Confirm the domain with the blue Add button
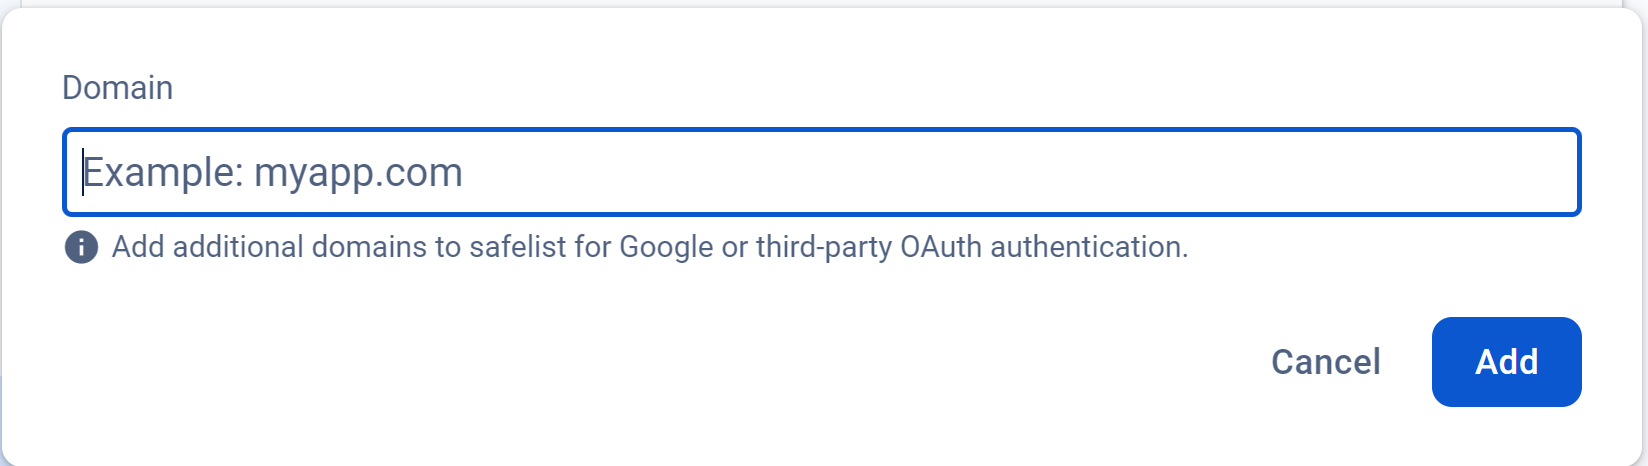This screenshot has width=1648, height=466. tap(1506, 362)
